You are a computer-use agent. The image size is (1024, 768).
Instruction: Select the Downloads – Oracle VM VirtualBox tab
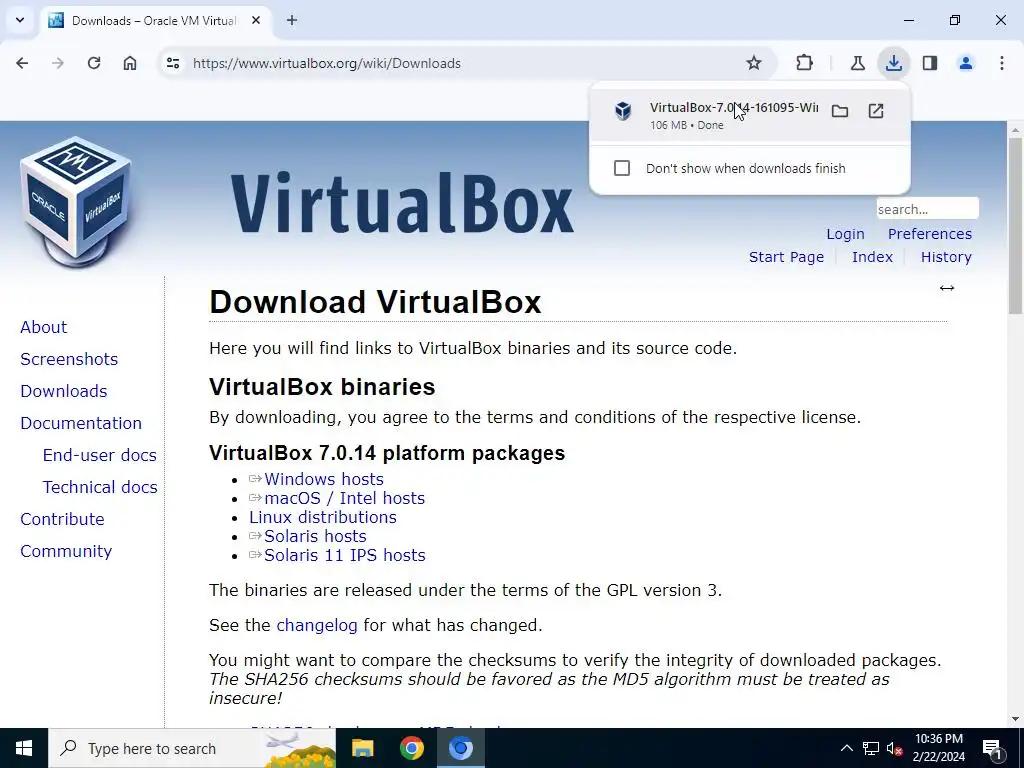[x=153, y=21]
